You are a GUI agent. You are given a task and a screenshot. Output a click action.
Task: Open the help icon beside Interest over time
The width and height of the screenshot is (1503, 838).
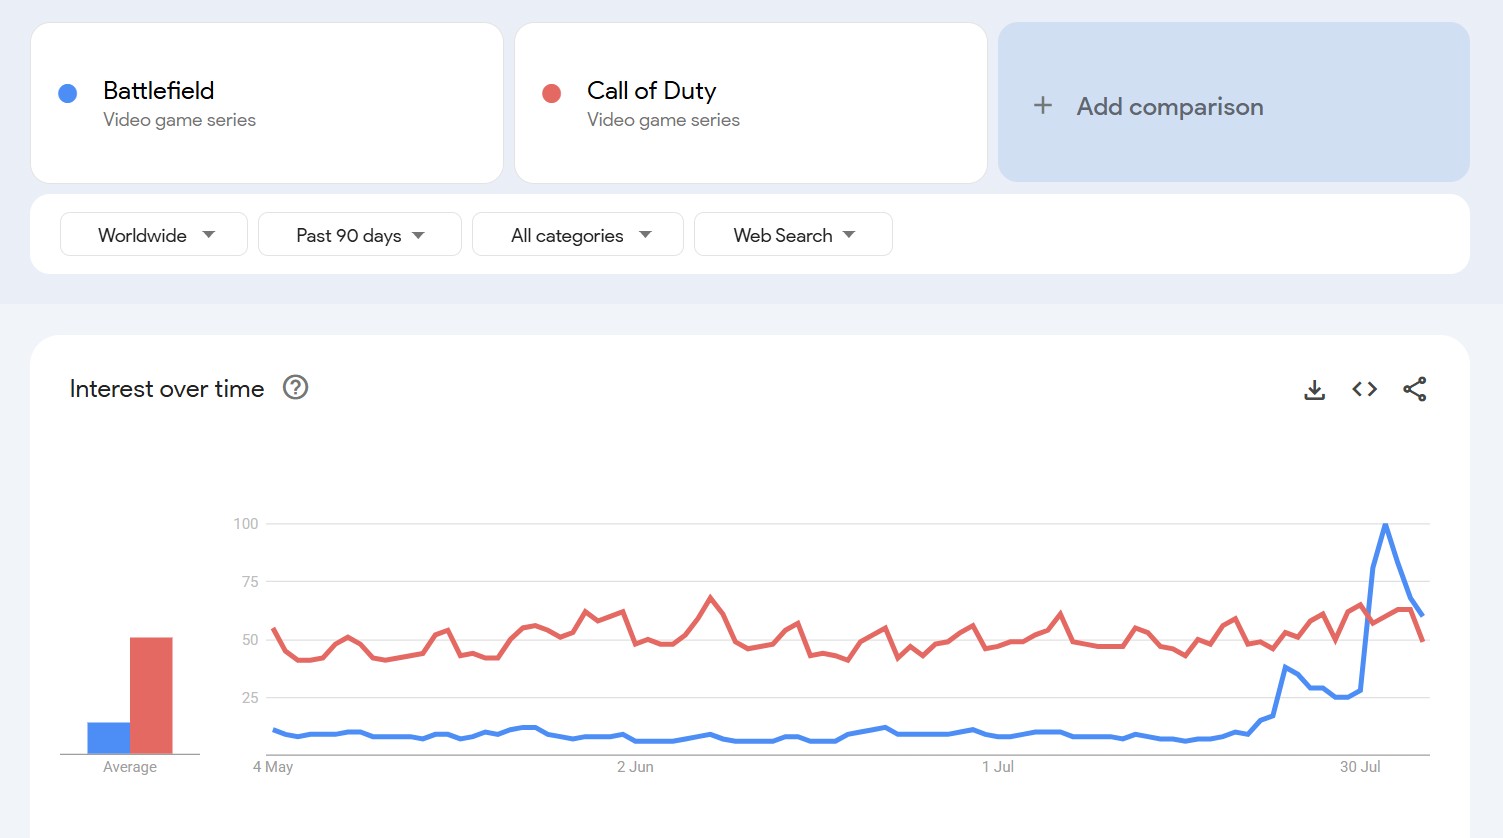click(295, 387)
